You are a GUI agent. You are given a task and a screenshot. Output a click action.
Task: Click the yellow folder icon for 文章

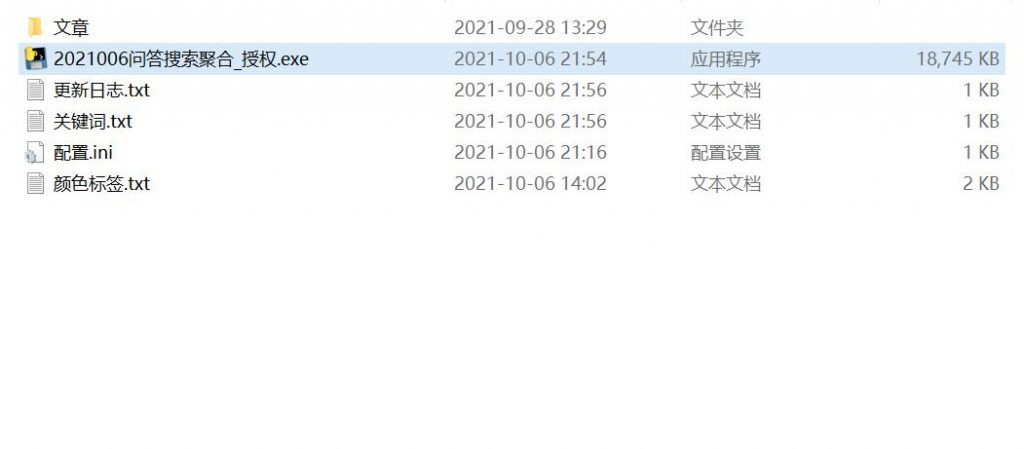click(35, 27)
